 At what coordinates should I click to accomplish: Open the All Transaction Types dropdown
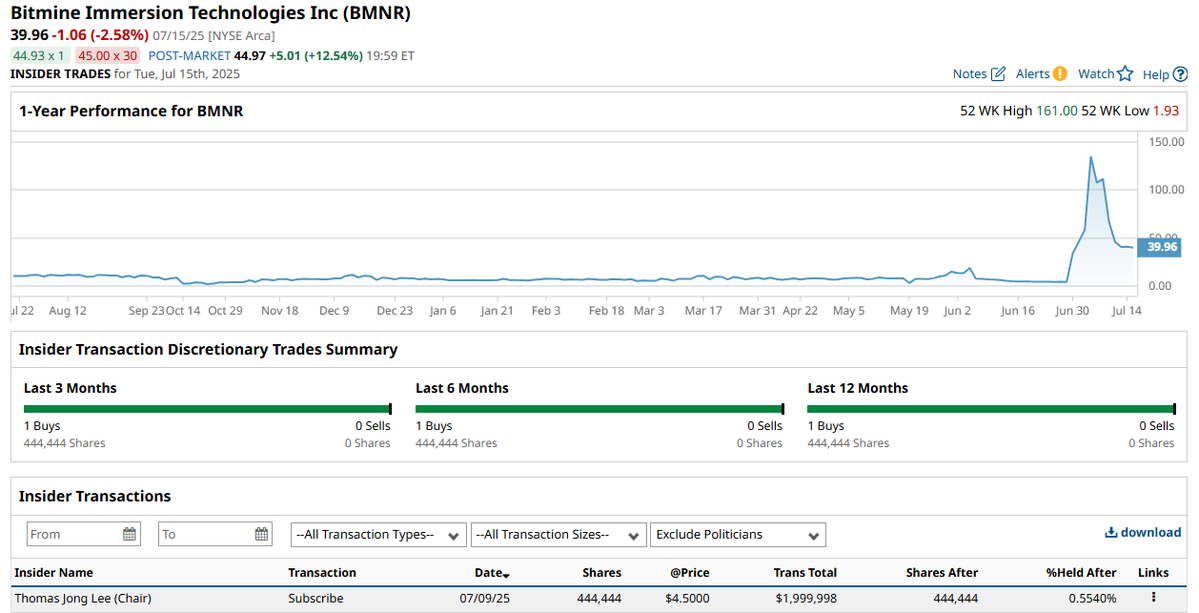(x=379, y=535)
